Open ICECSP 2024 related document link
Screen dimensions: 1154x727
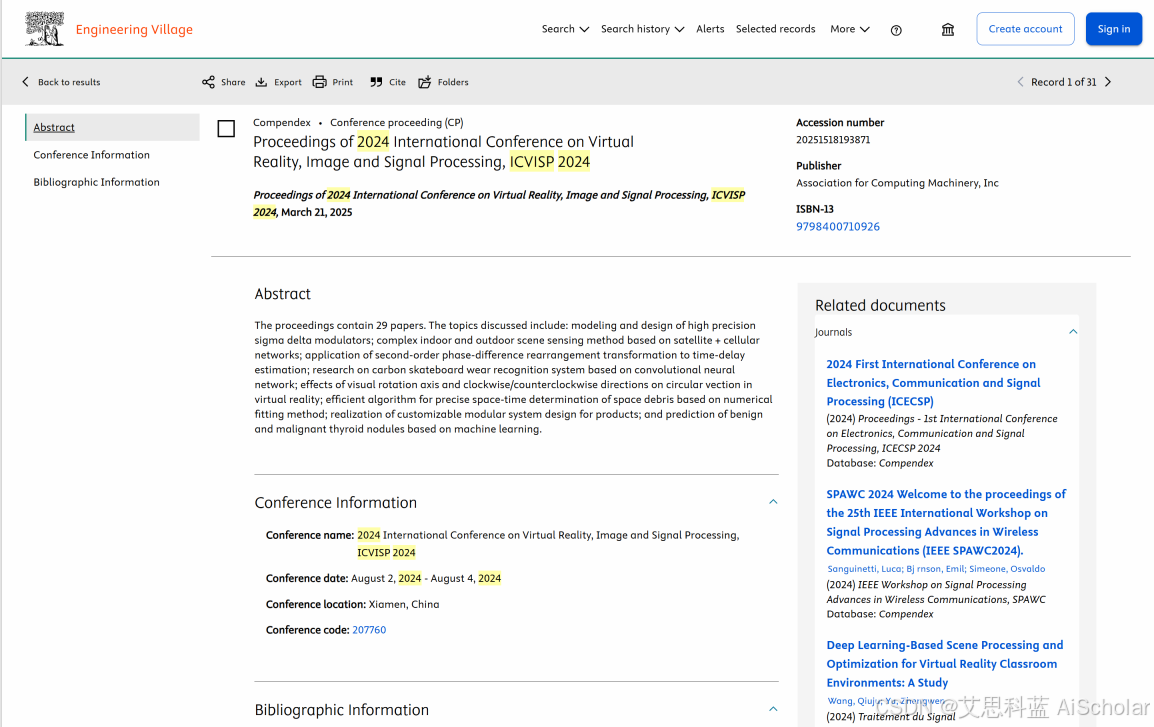(x=933, y=383)
